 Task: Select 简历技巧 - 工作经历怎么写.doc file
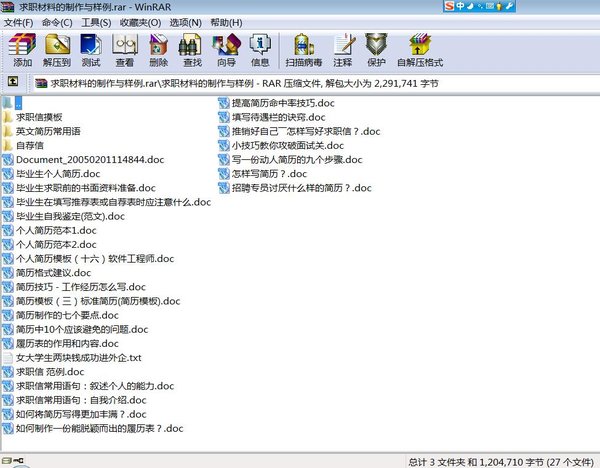point(74,287)
